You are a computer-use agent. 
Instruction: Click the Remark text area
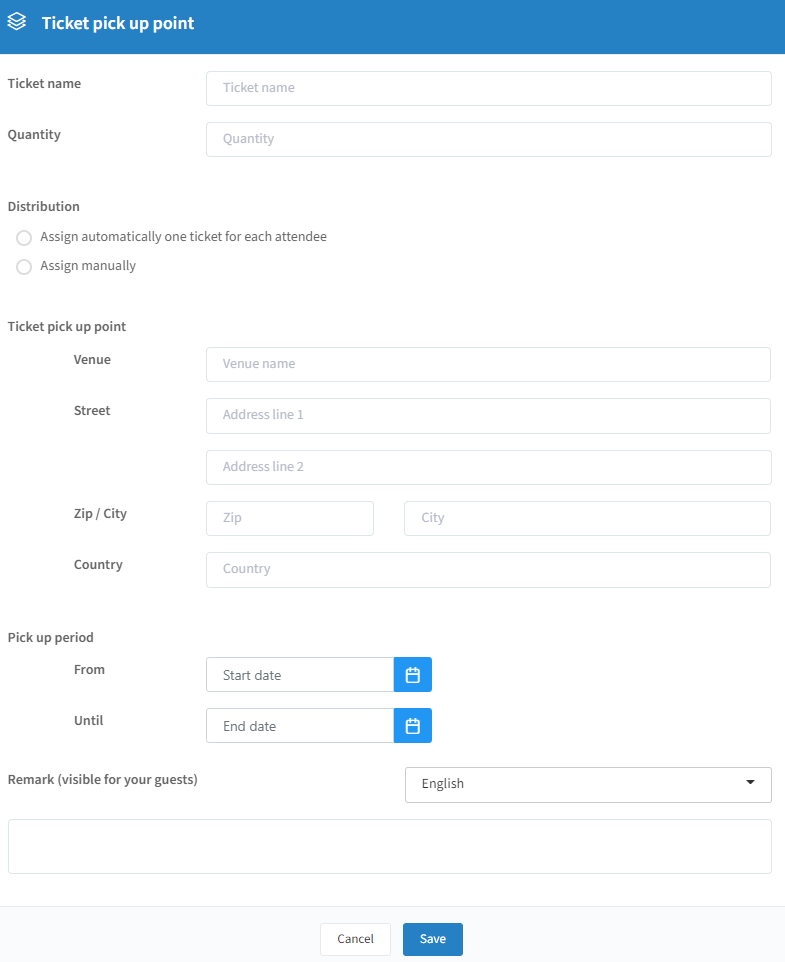tap(389, 846)
